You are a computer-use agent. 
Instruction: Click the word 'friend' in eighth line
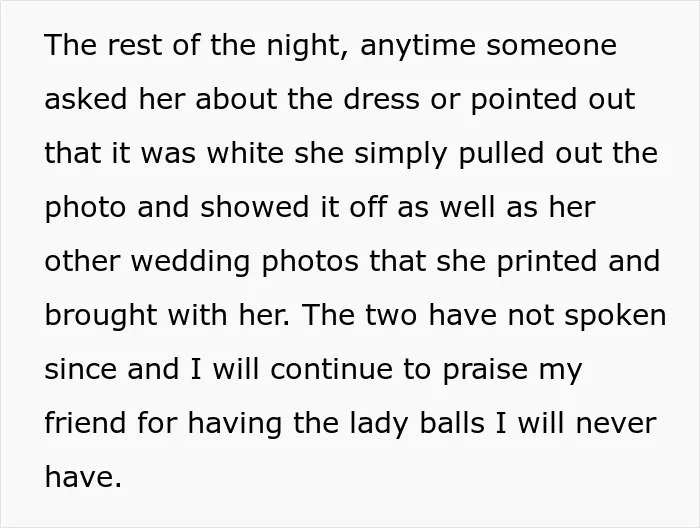click(85, 423)
